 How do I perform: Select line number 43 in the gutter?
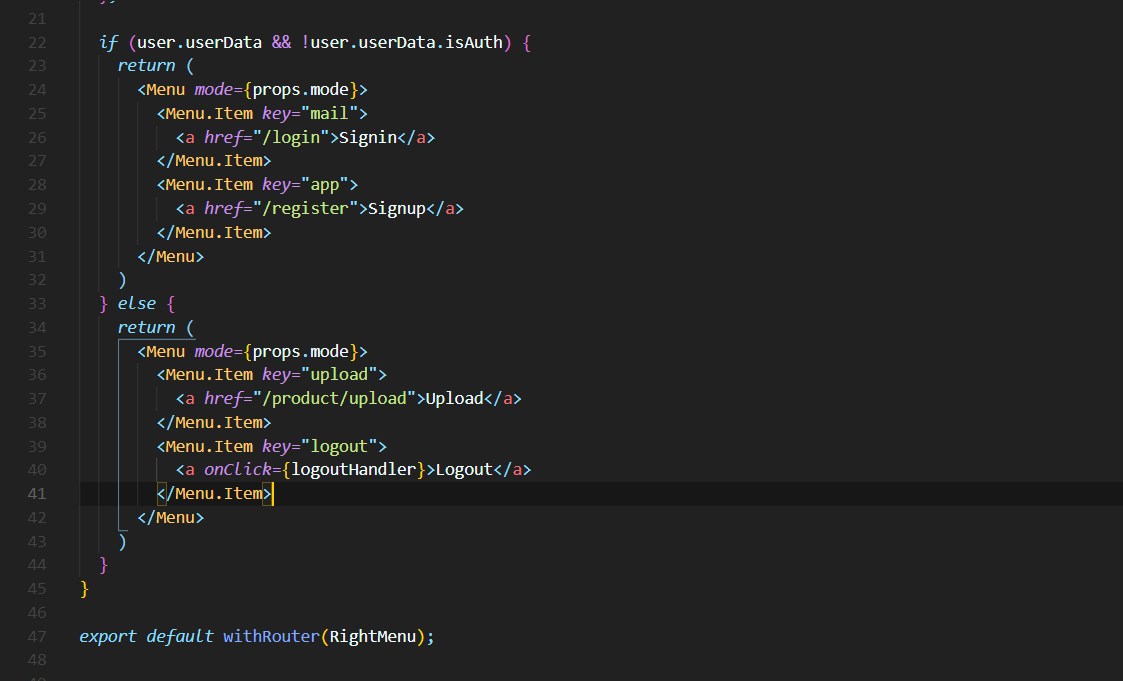click(x=37, y=541)
